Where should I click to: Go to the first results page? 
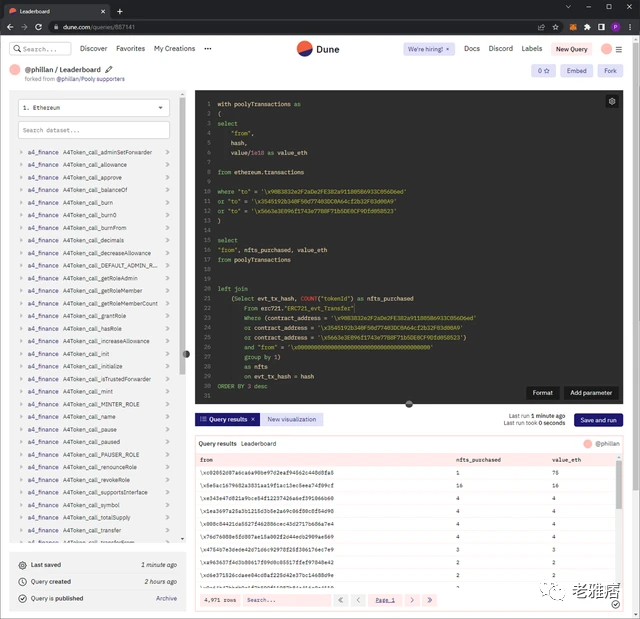coord(340,600)
